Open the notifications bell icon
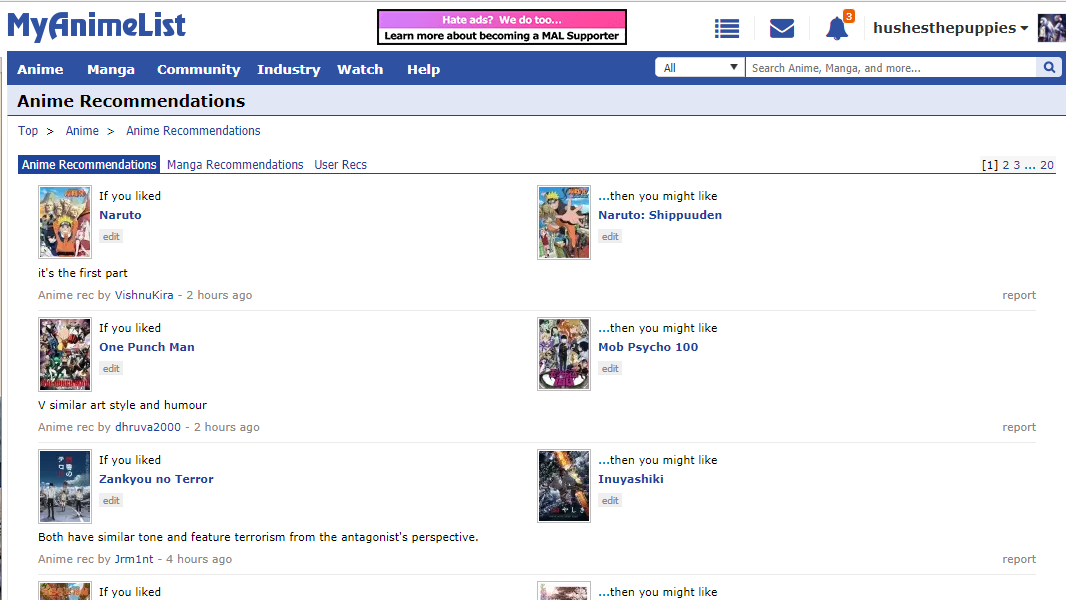 (837, 29)
